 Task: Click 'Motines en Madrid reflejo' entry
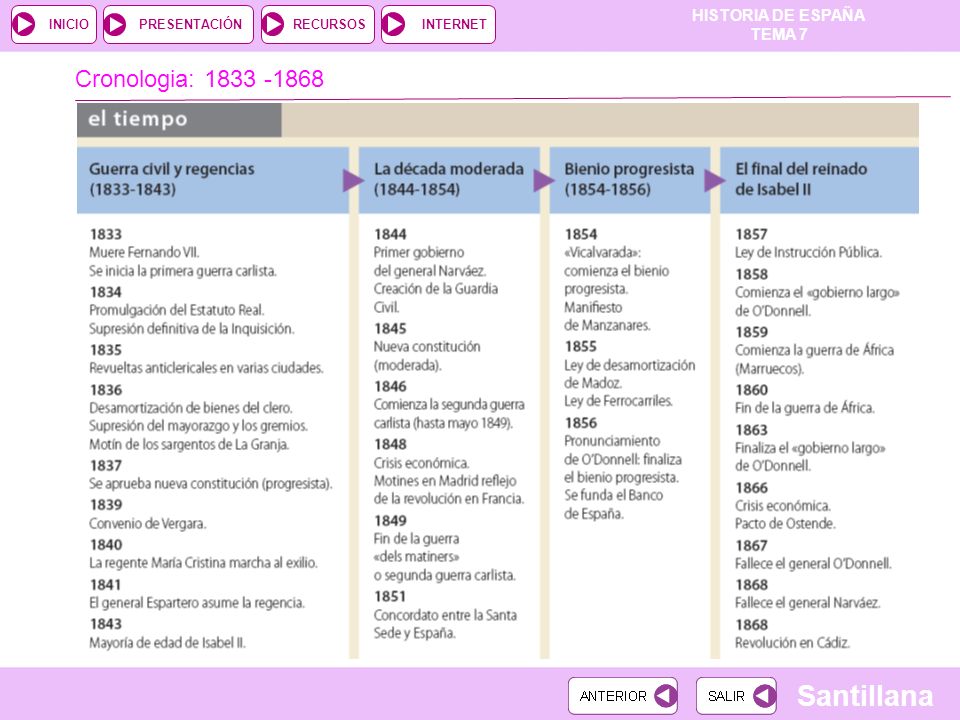445,481
